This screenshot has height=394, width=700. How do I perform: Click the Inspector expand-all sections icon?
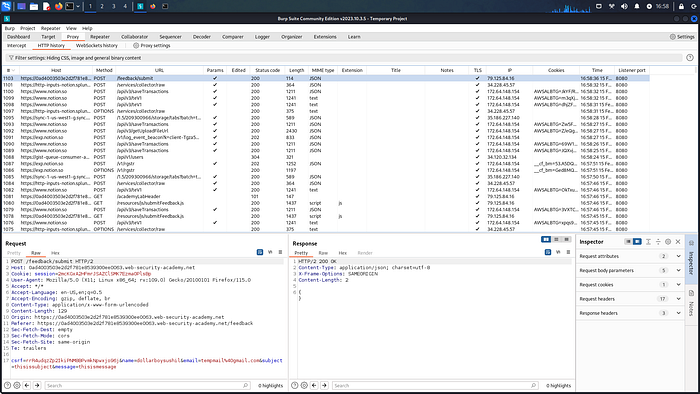[648, 241]
